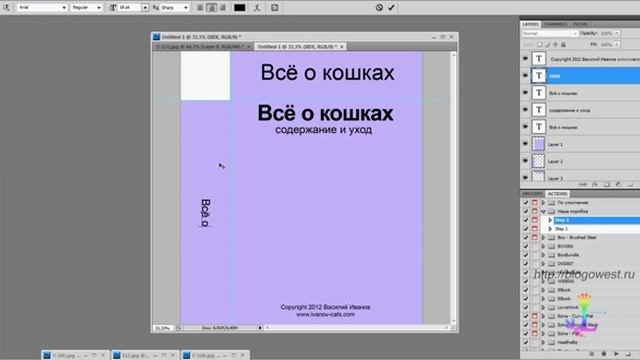640x360 pixels.
Task: Select the Layer 1 layer row
Action: tap(581, 144)
